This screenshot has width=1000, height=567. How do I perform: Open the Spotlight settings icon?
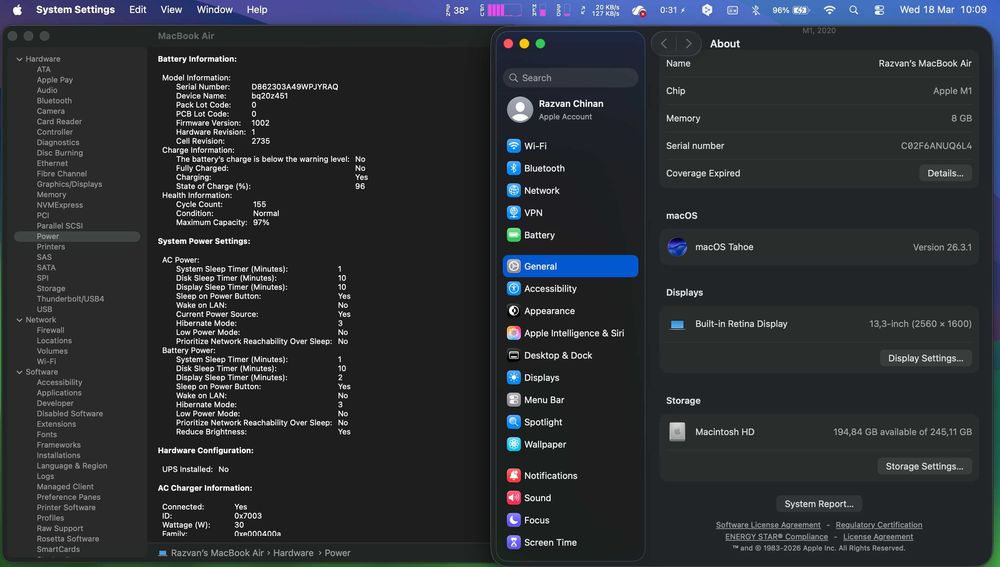(513, 422)
